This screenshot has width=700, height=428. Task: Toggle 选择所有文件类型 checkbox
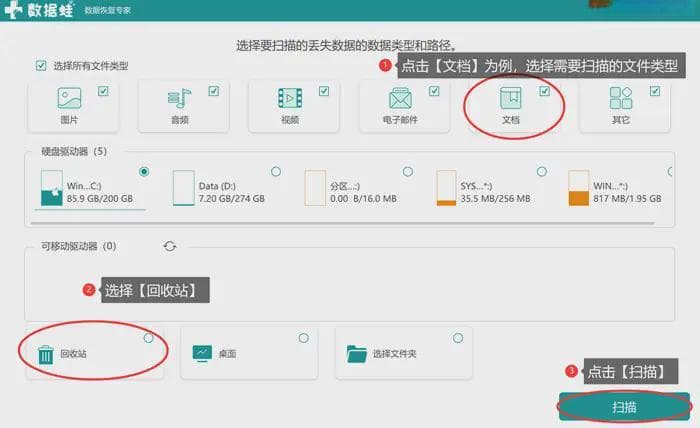(41, 66)
